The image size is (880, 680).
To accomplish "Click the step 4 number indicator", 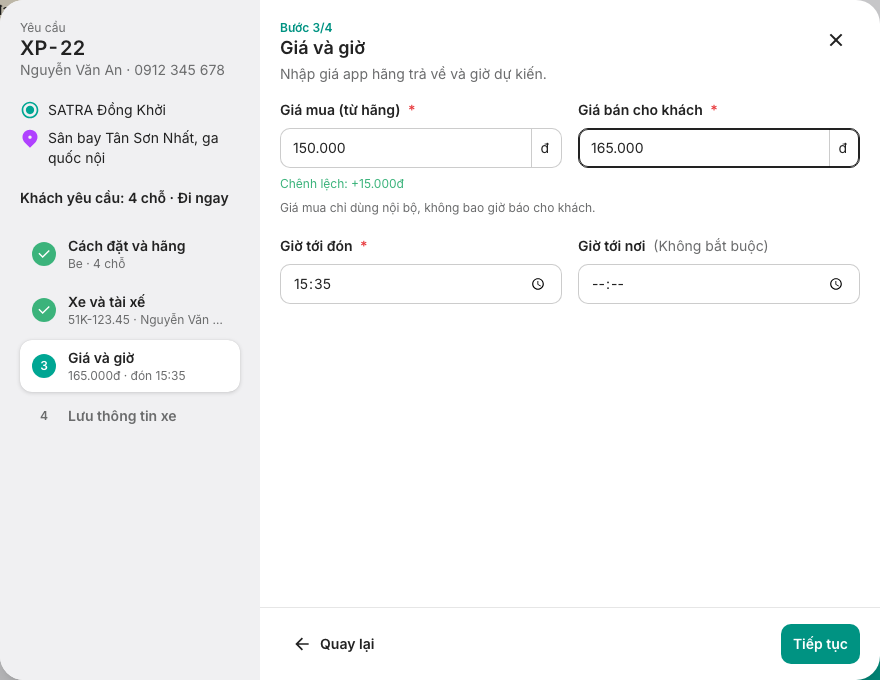I will click(44, 416).
